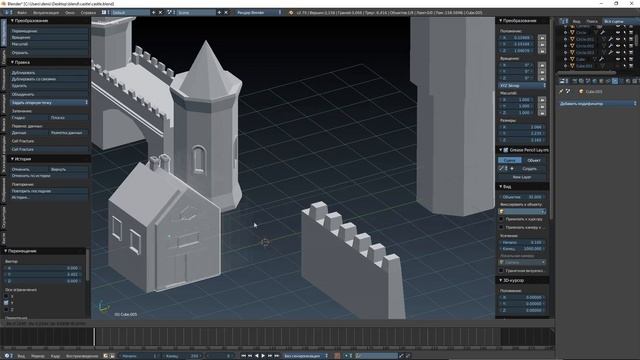Add a new scene with plus icon
Screen dimensions: 640x360
click(219, 13)
